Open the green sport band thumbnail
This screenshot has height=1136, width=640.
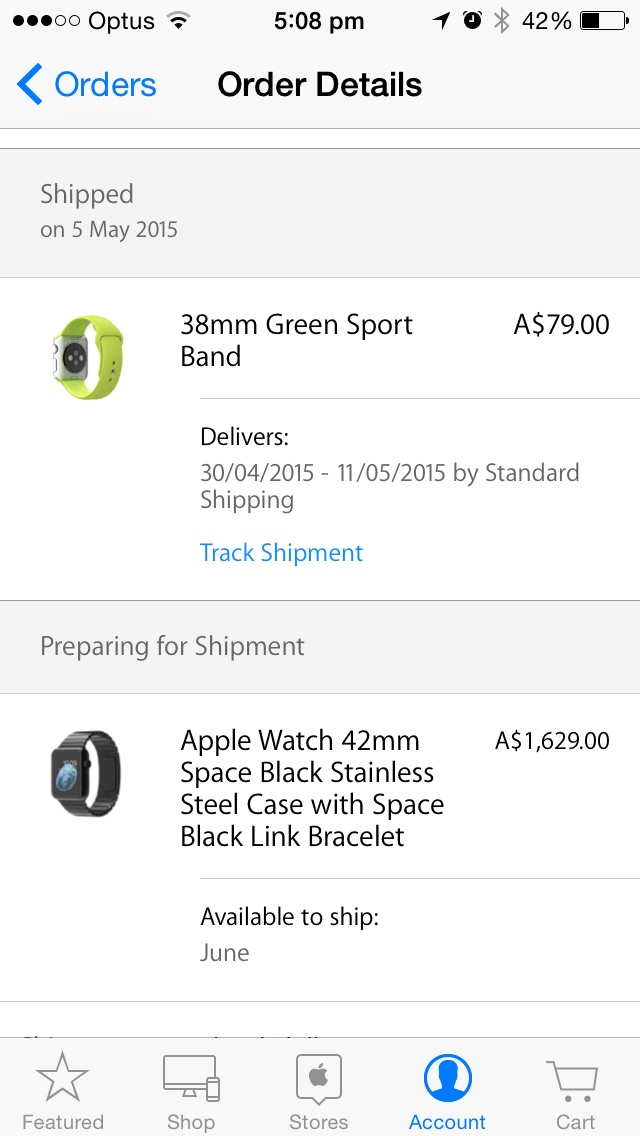pos(87,357)
